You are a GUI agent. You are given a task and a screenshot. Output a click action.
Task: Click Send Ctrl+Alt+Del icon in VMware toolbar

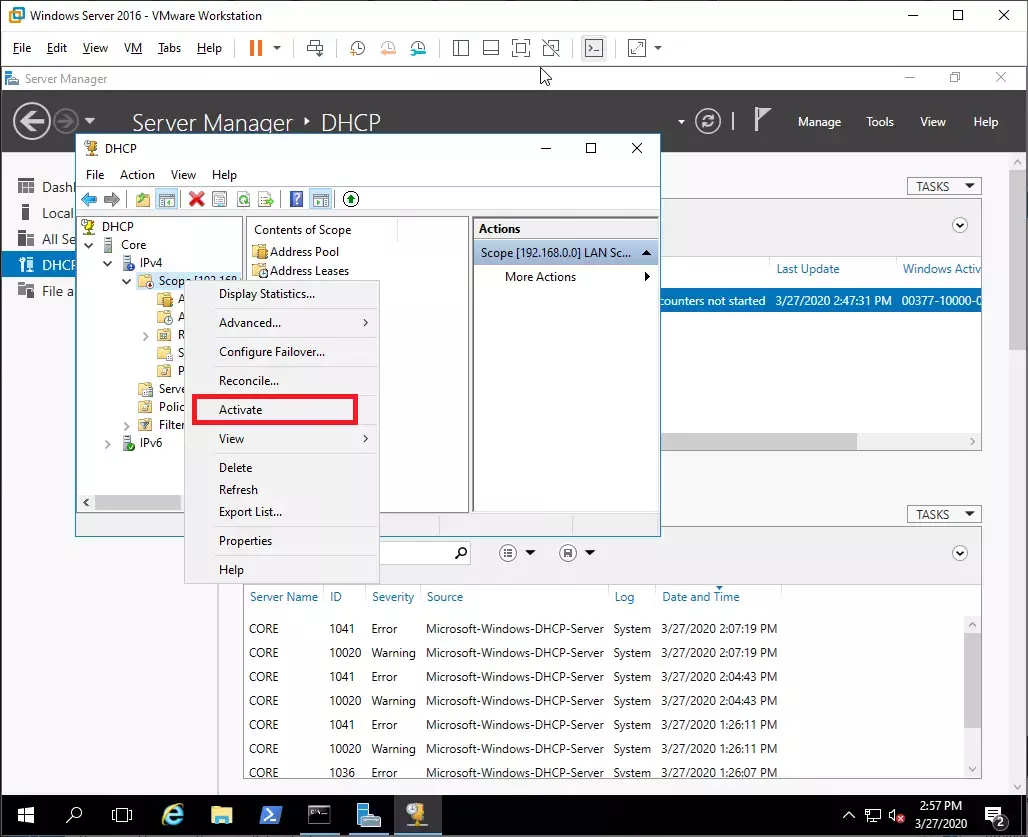tap(315, 48)
